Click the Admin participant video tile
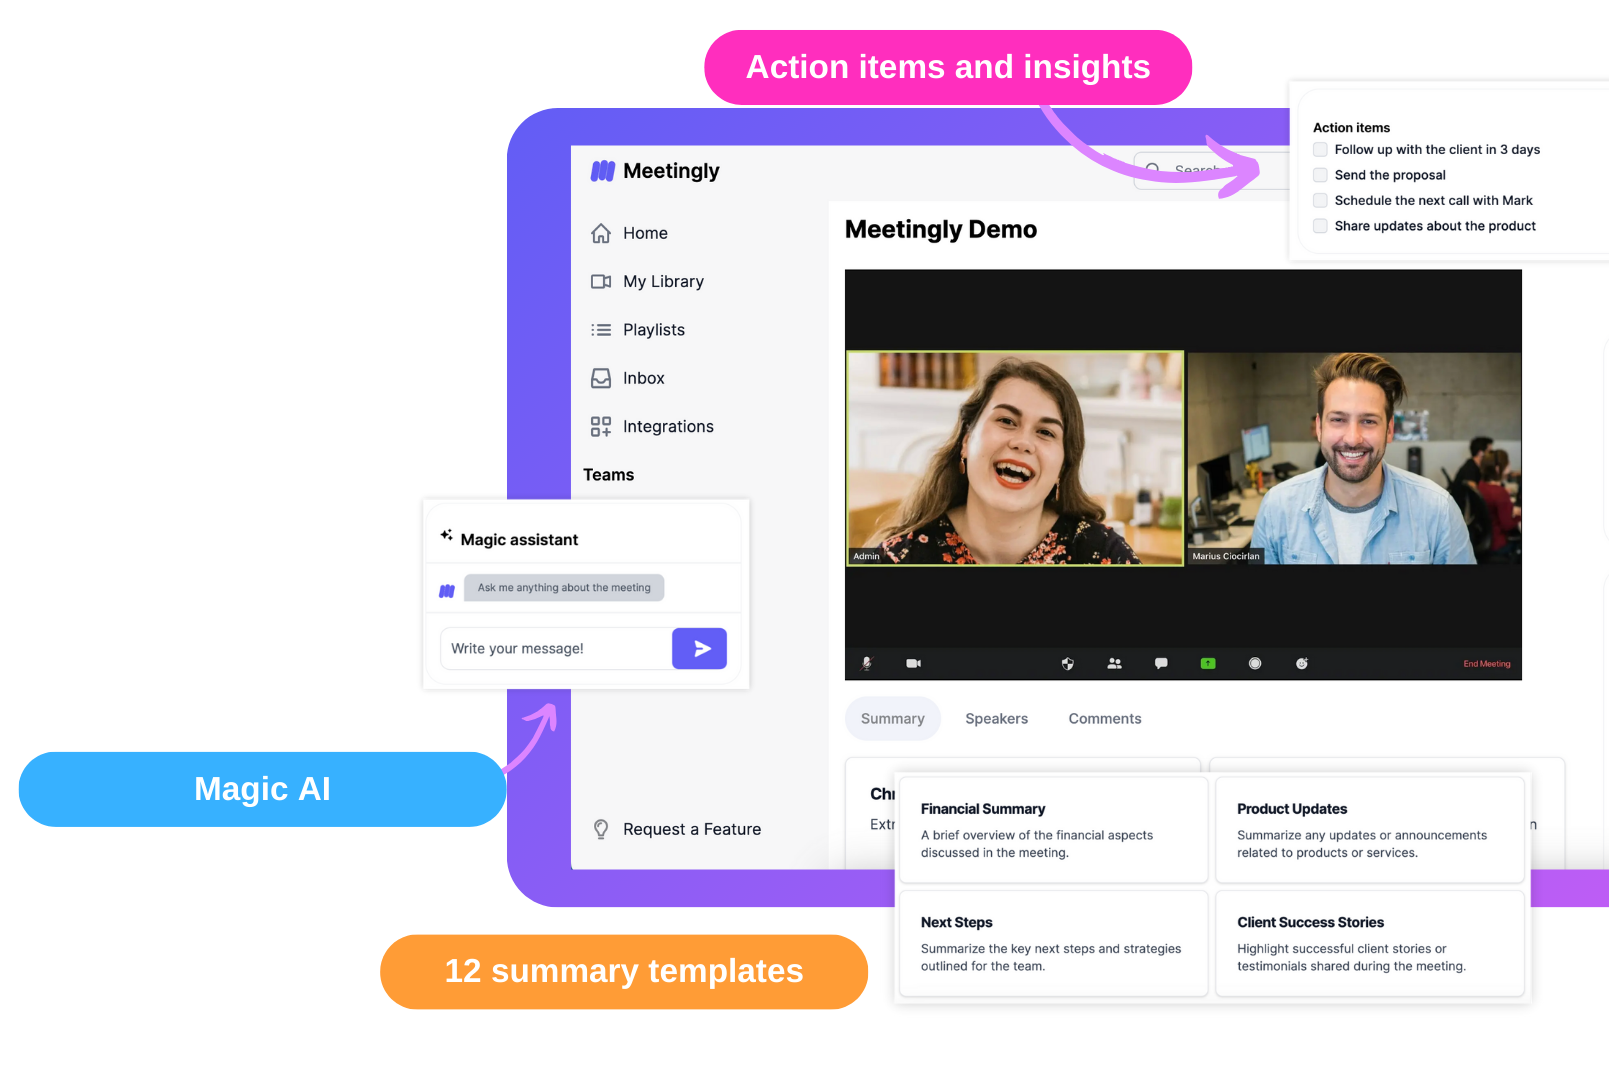 pyautogui.click(x=1015, y=458)
